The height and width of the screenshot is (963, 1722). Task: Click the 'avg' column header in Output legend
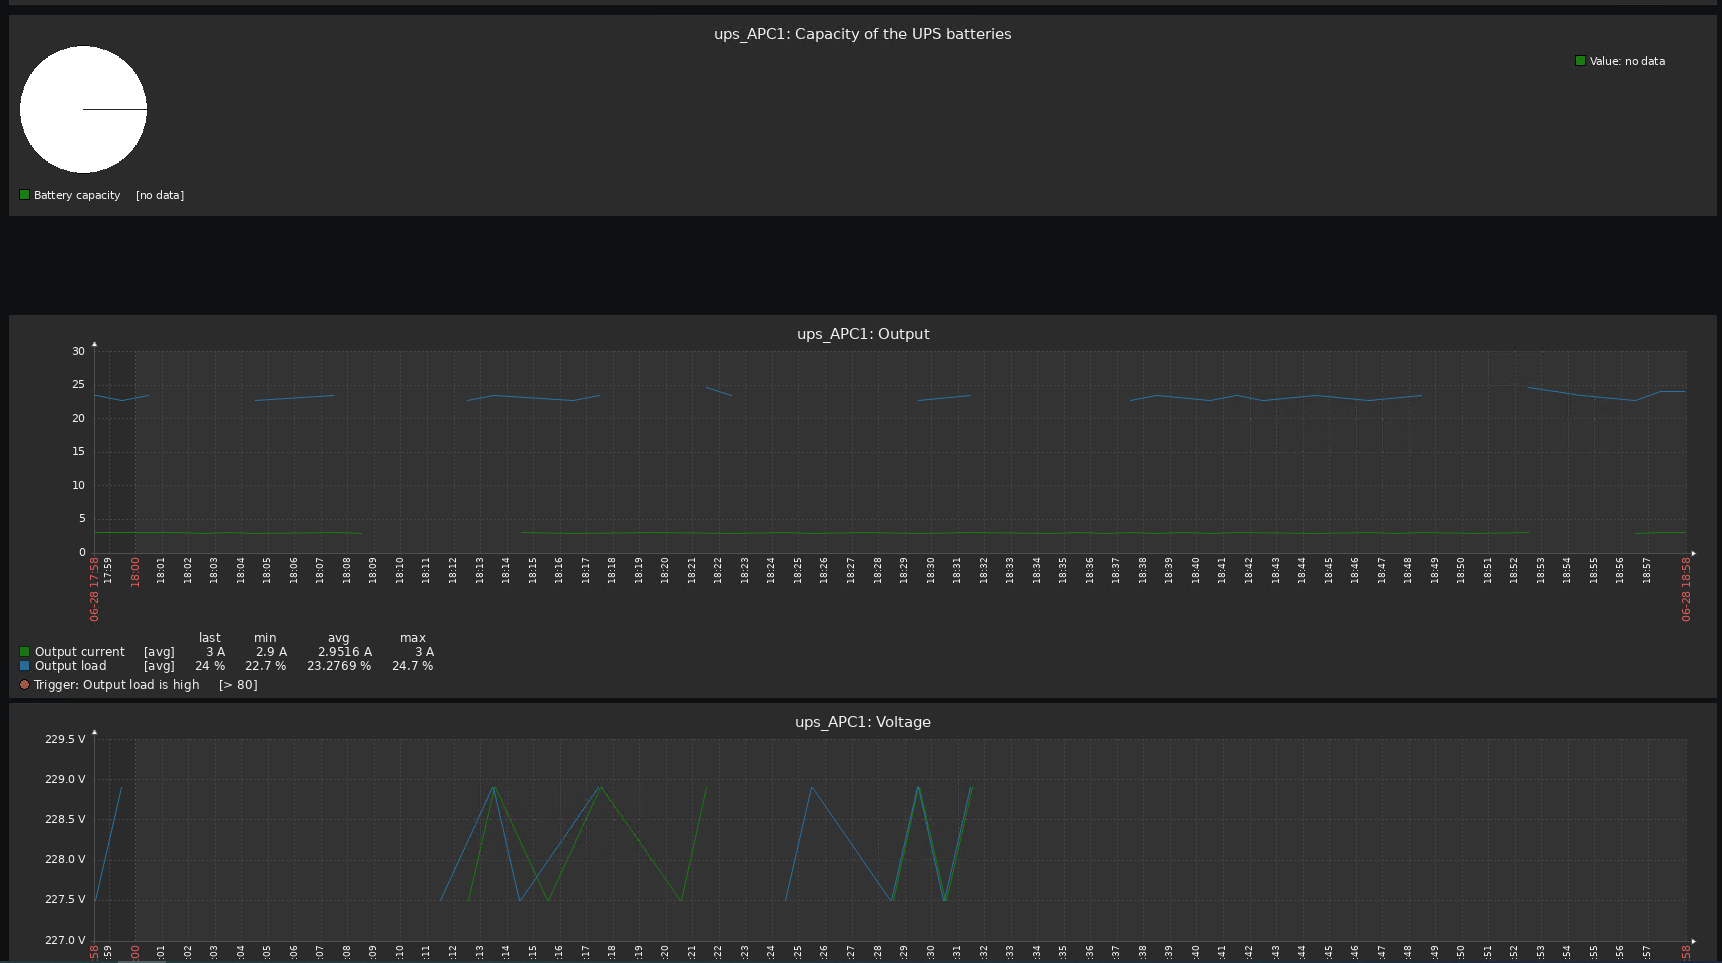point(339,637)
